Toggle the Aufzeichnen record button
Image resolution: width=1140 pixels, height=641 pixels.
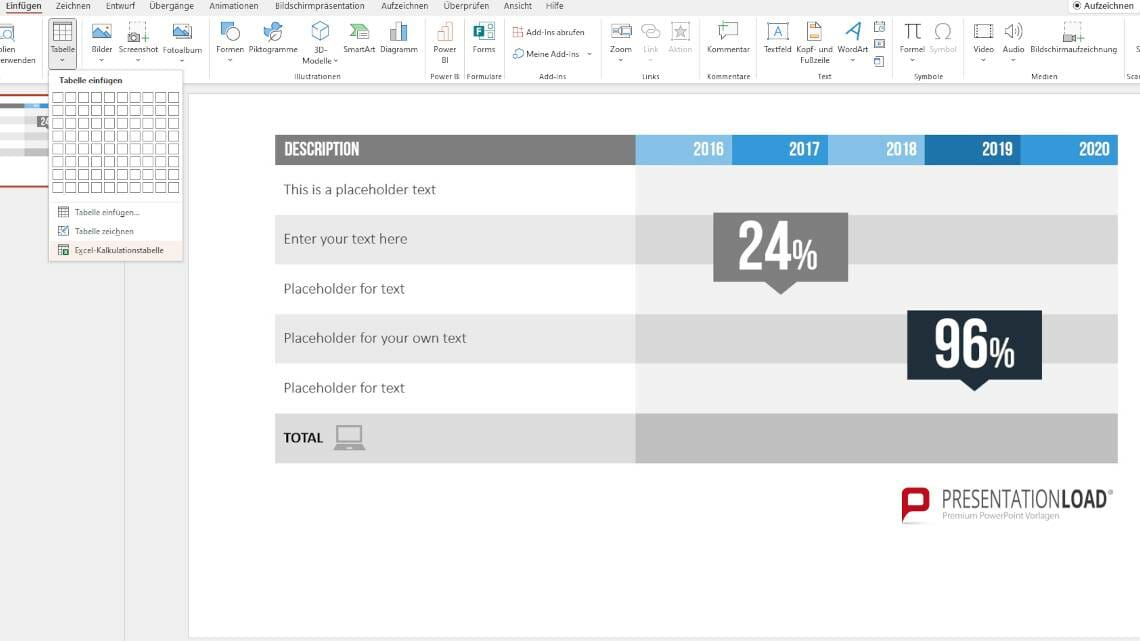click(1102, 6)
